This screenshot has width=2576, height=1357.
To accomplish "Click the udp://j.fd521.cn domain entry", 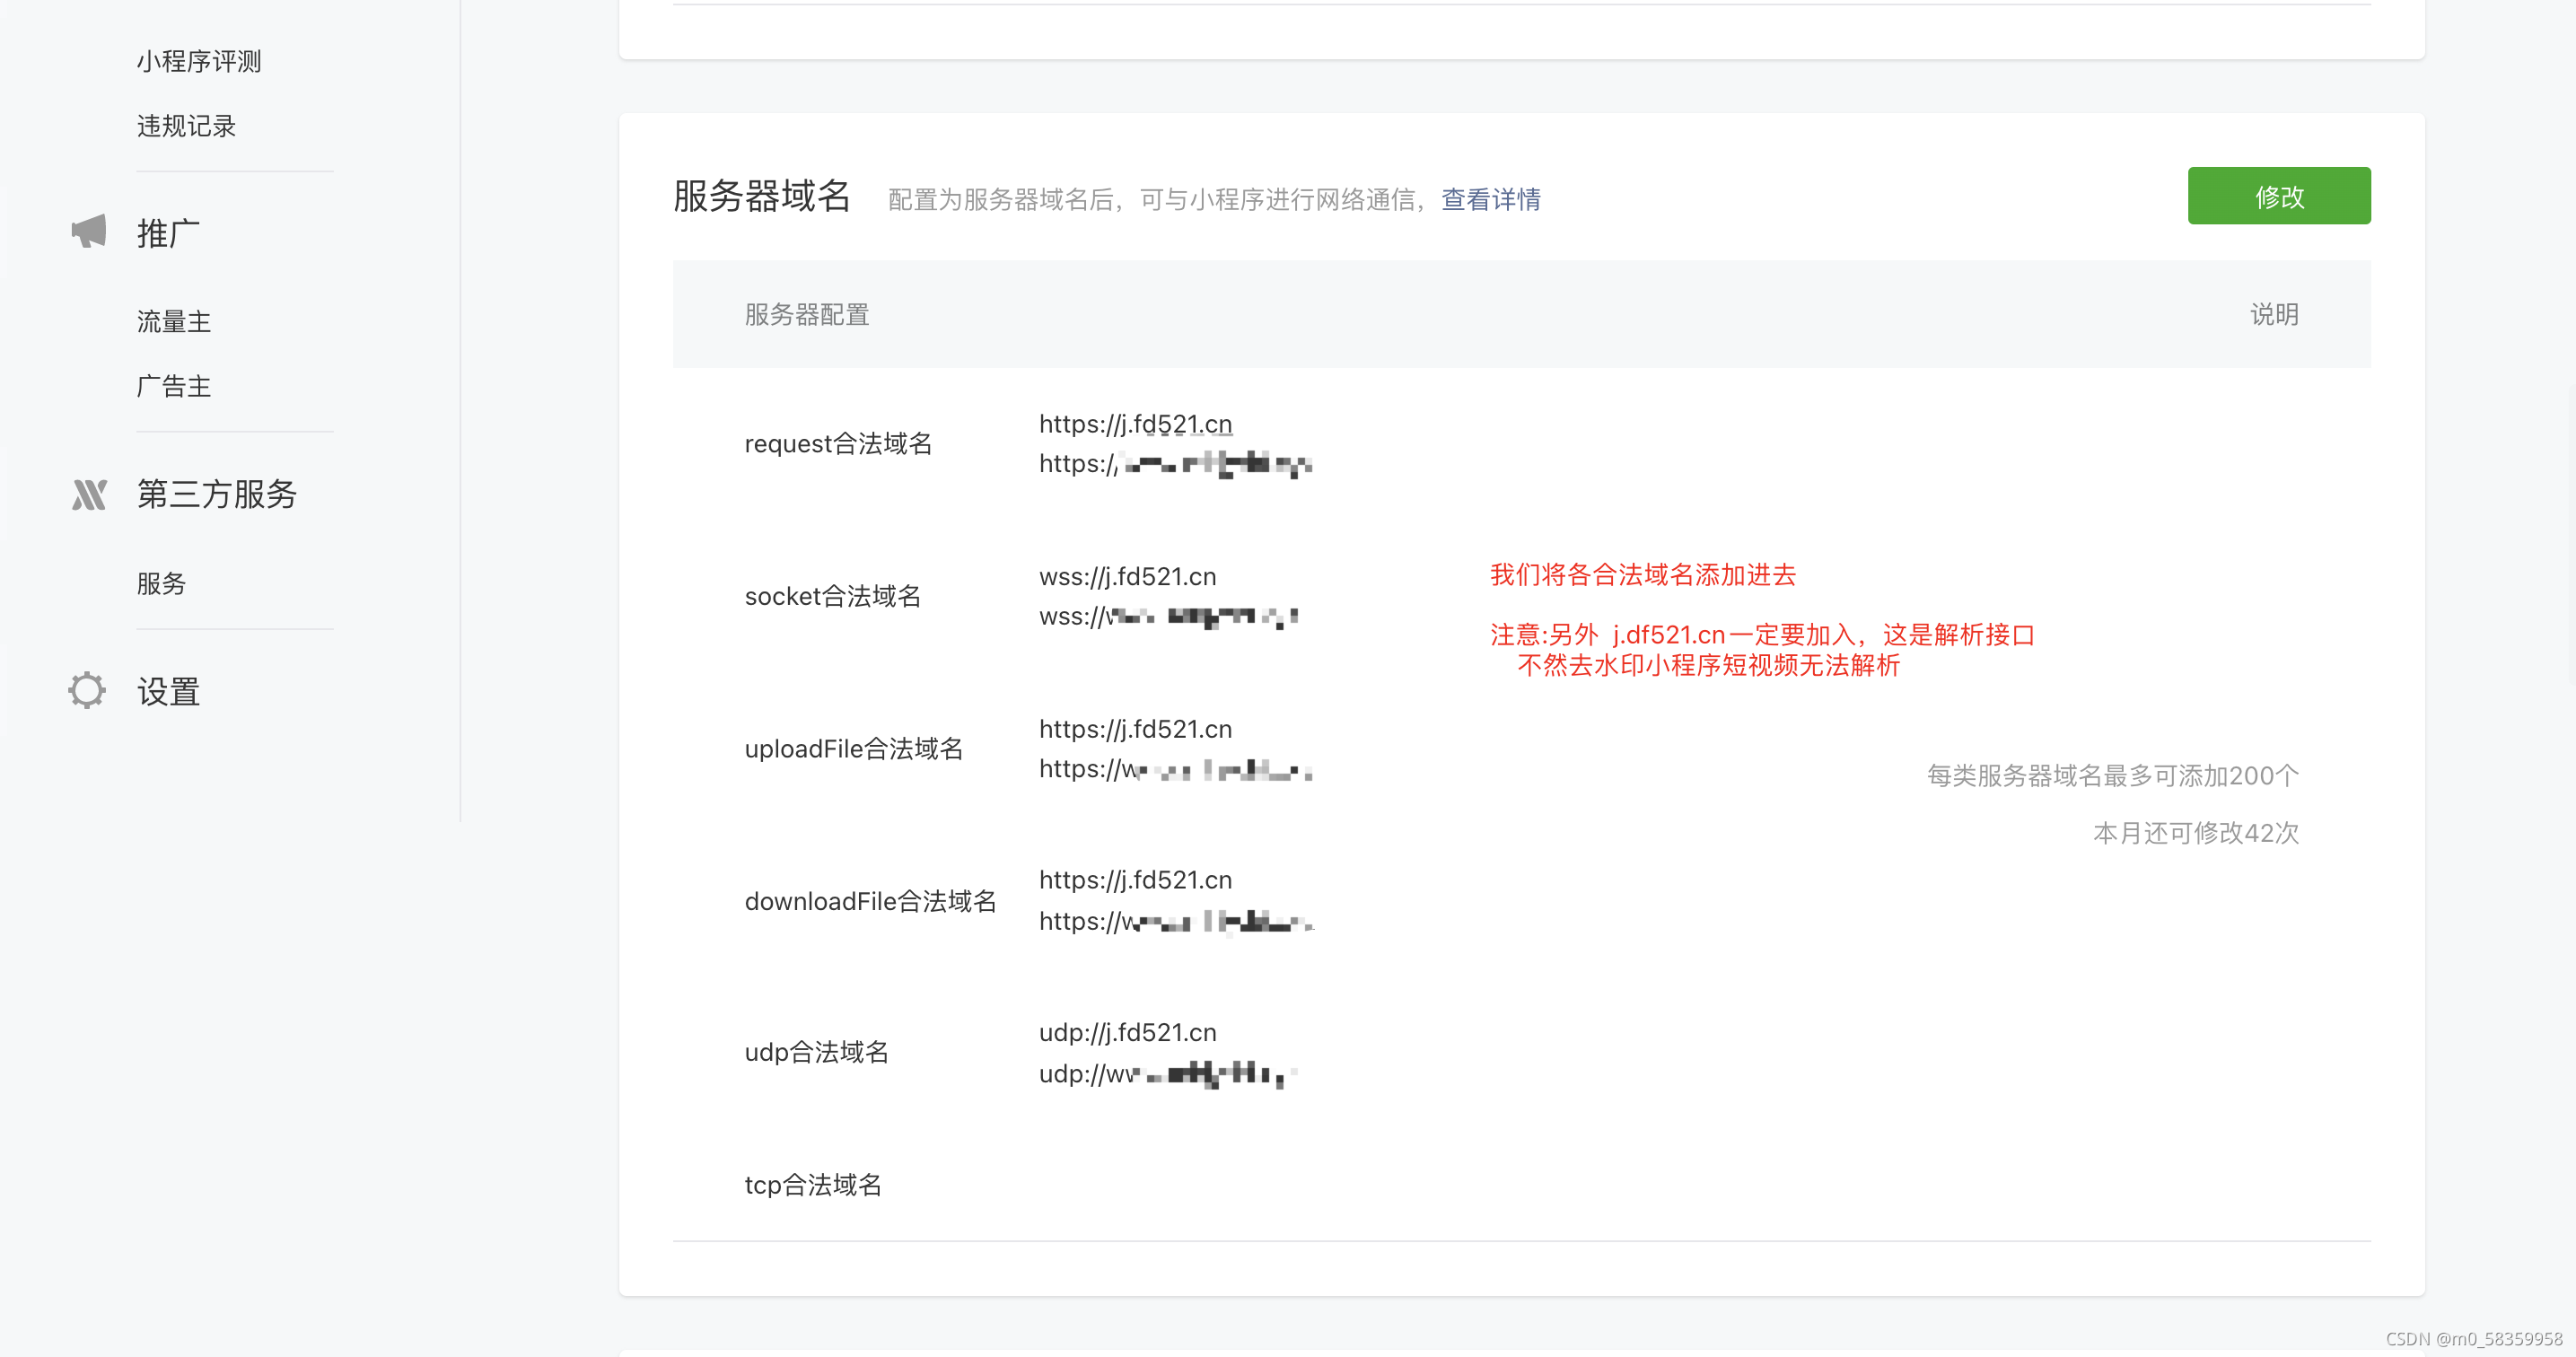I will [x=1127, y=1032].
